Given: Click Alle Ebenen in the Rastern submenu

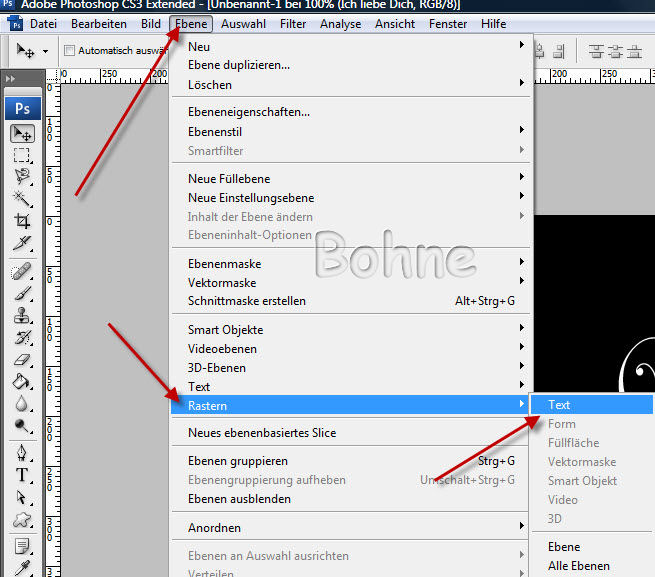Looking at the screenshot, I should [578, 566].
